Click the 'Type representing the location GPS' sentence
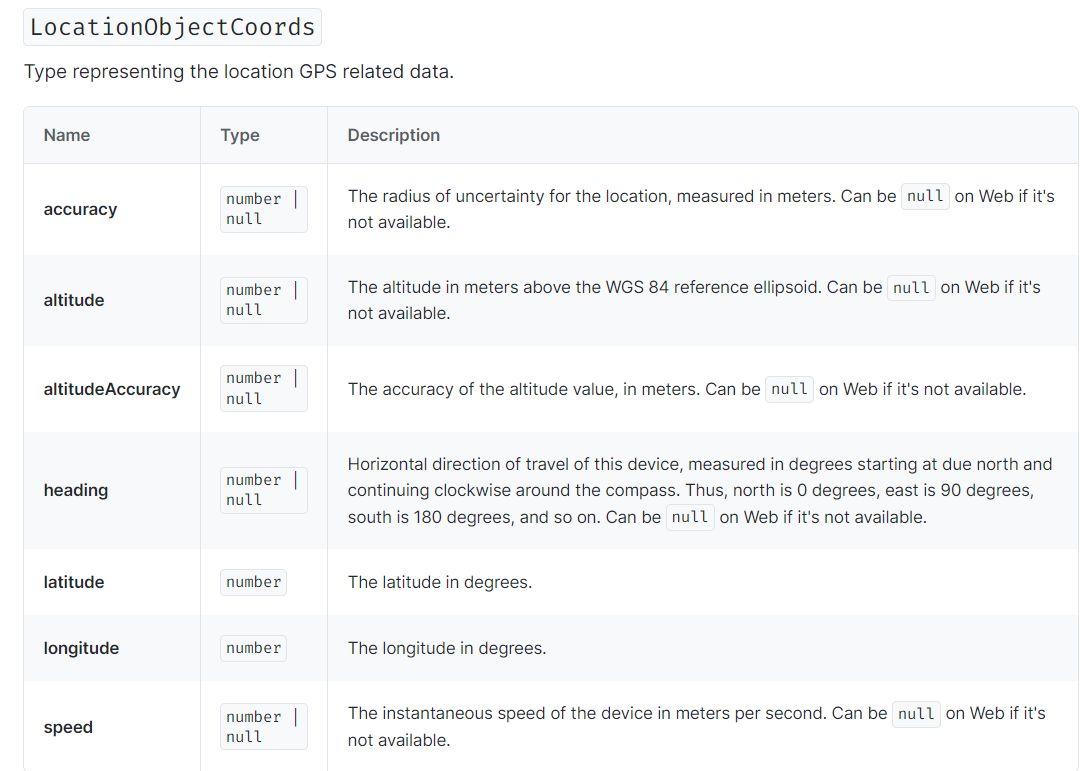Viewport: 1084px width, 771px height. pos(239,72)
